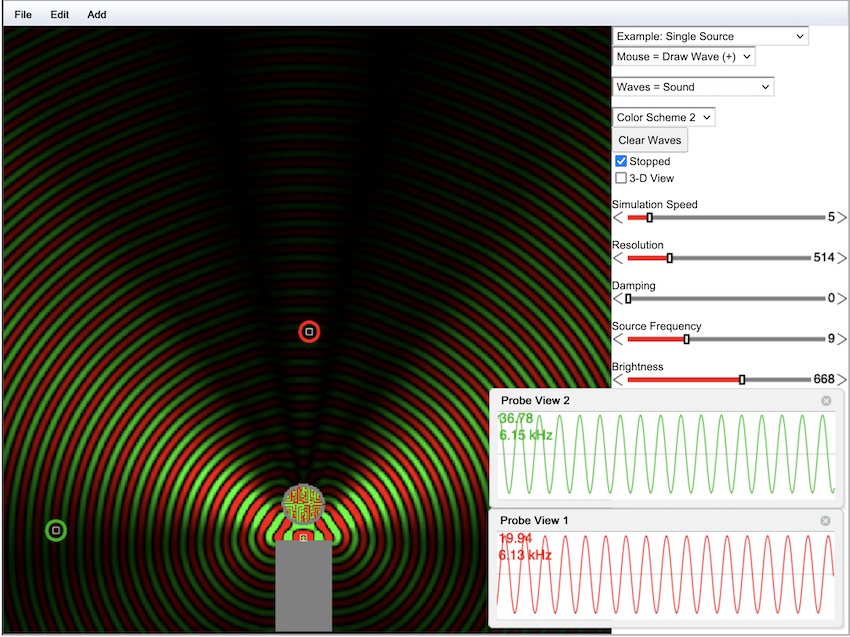Expand the Waves = Sound dropdown
The width and height of the screenshot is (850, 637).
(693, 87)
